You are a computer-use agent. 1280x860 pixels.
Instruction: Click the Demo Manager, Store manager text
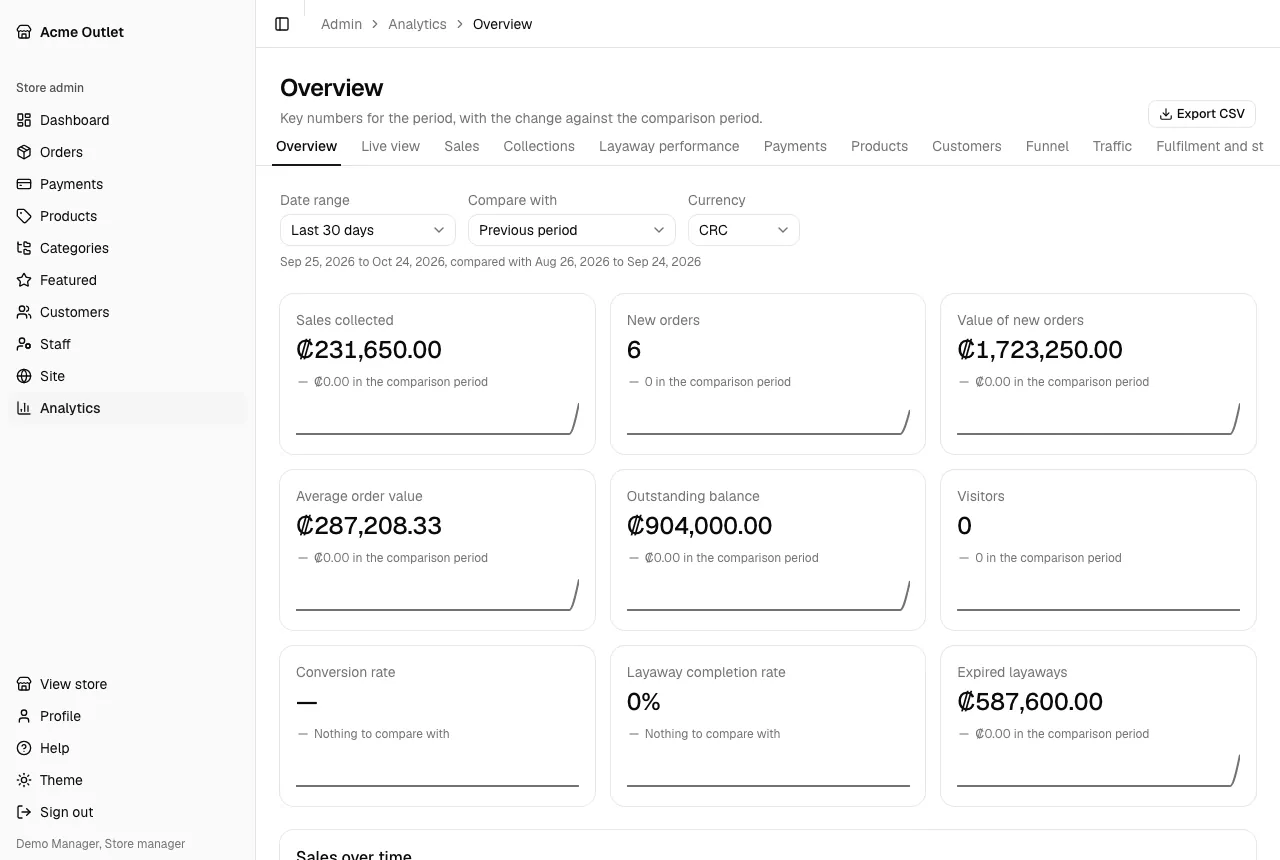101,844
